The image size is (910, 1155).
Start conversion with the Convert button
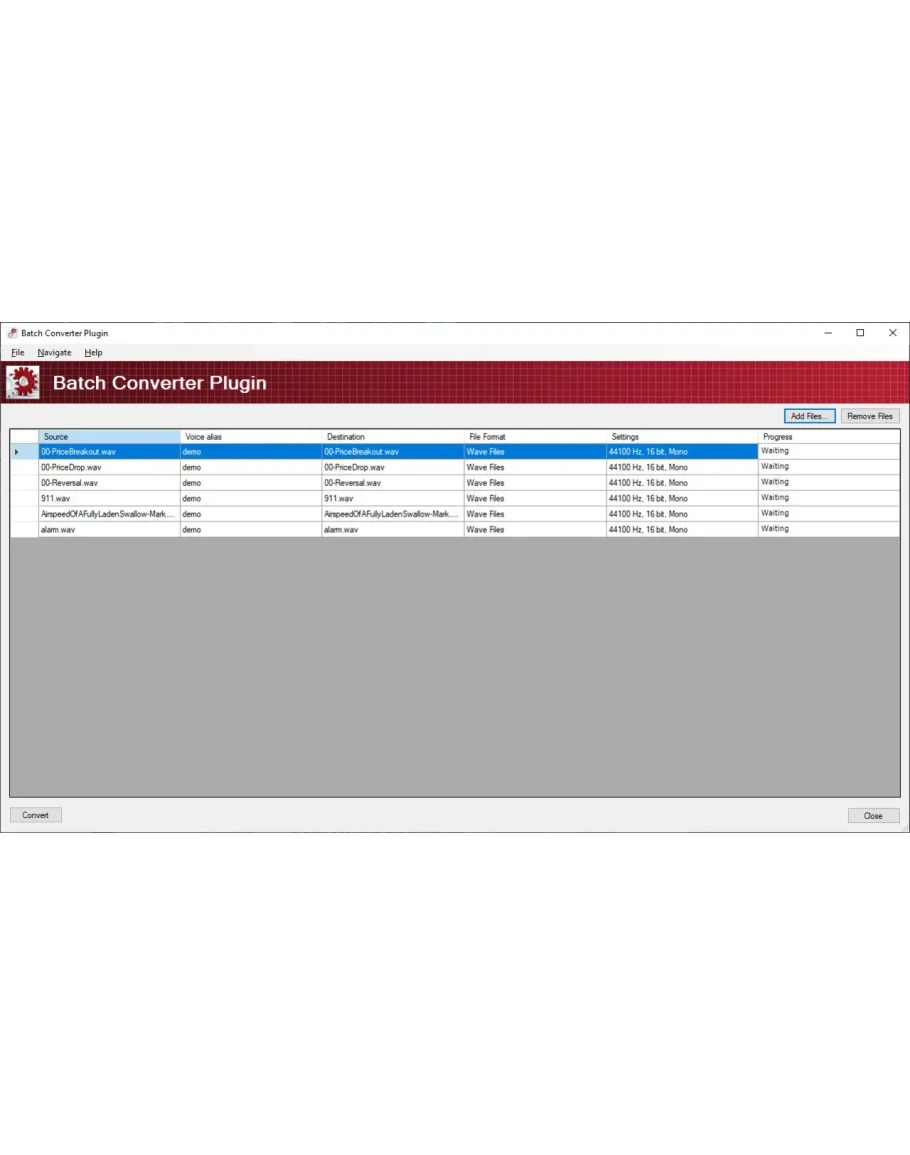pyautogui.click(x=36, y=815)
